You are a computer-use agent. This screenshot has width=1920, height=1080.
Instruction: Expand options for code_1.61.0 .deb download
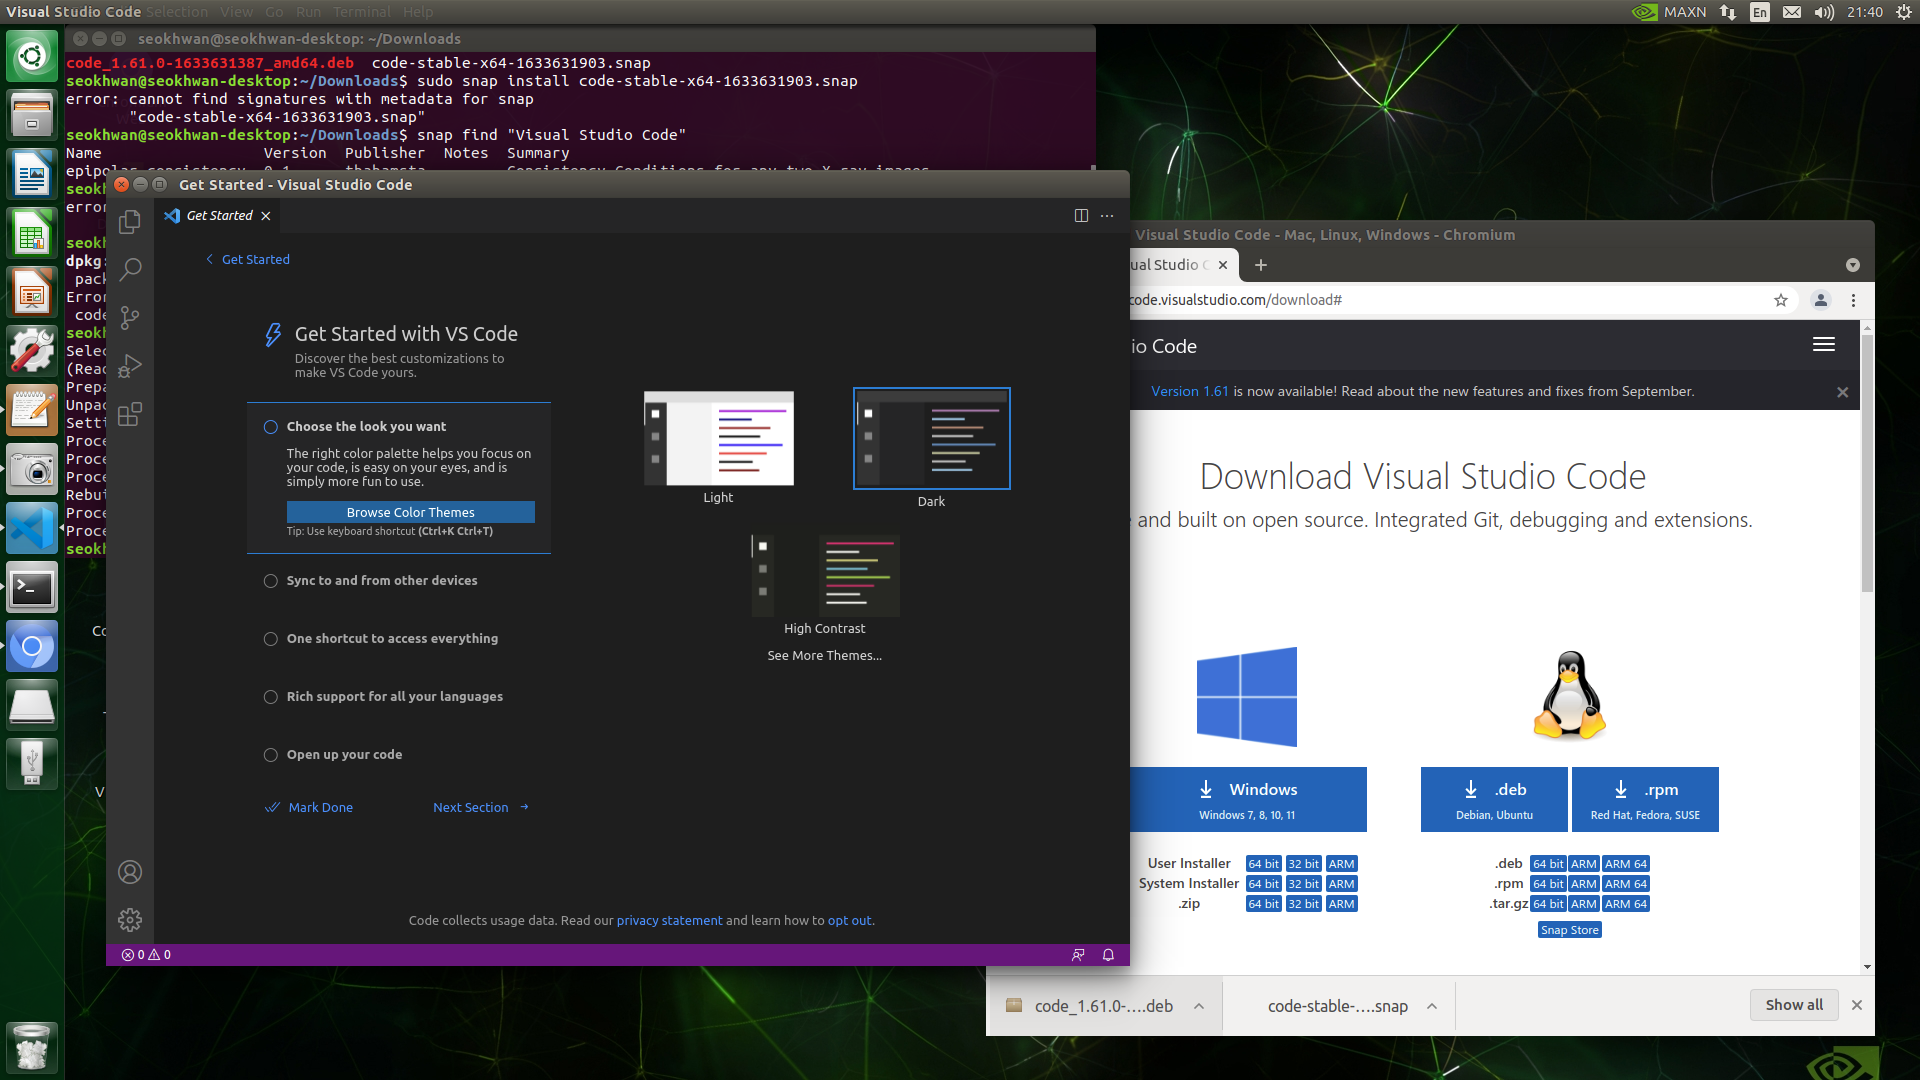click(x=1199, y=1006)
